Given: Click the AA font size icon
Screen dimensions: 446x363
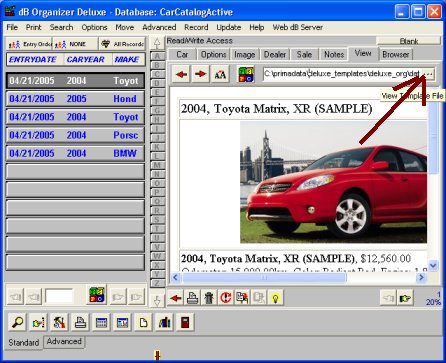Looking at the screenshot, I should coord(220,74).
